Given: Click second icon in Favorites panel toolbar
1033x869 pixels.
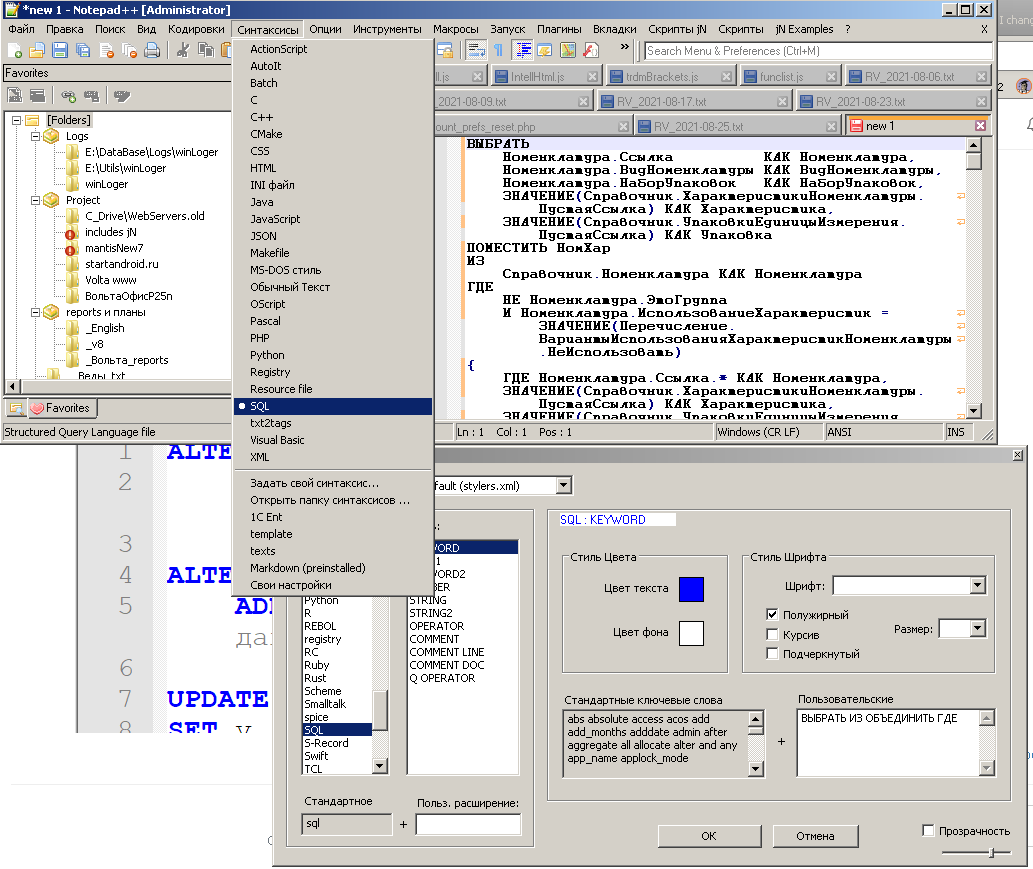Looking at the screenshot, I should [38, 96].
